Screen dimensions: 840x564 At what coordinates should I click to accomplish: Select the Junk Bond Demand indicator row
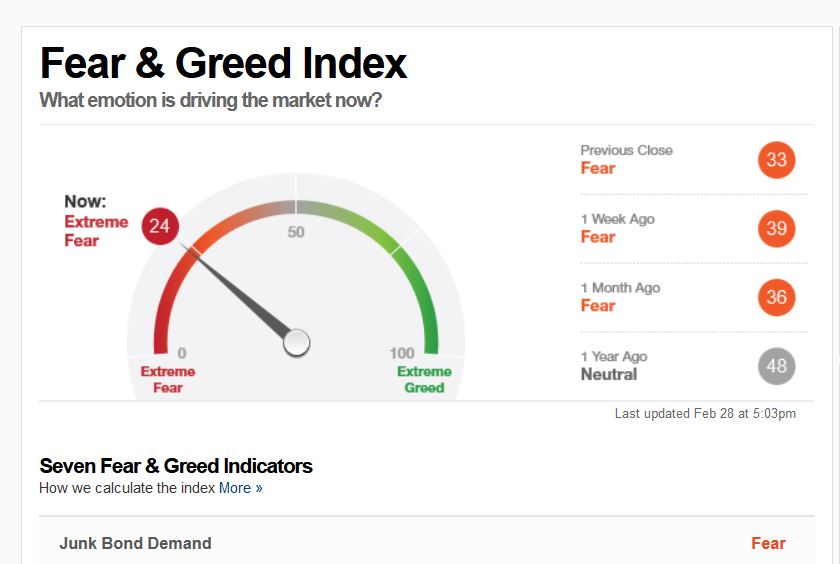click(x=426, y=542)
